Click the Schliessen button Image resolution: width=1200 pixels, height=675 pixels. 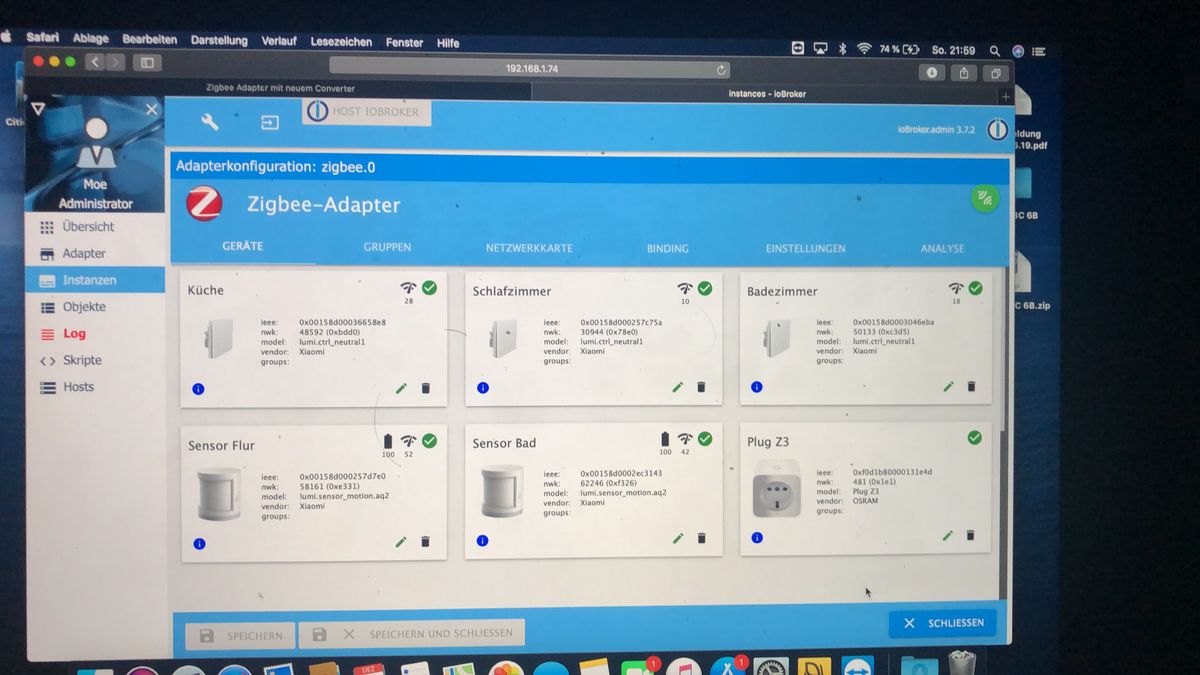[x=942, y=623]
